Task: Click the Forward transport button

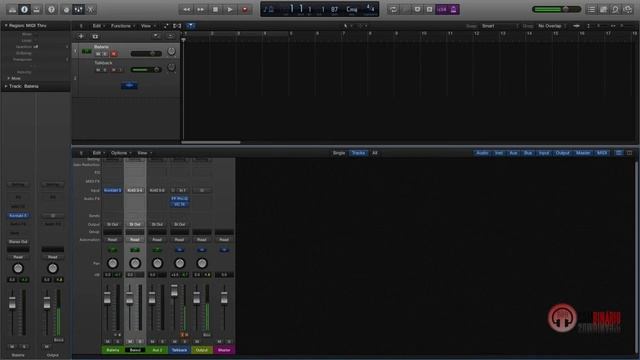Action: pyautogui.click(x=200, y=9)
